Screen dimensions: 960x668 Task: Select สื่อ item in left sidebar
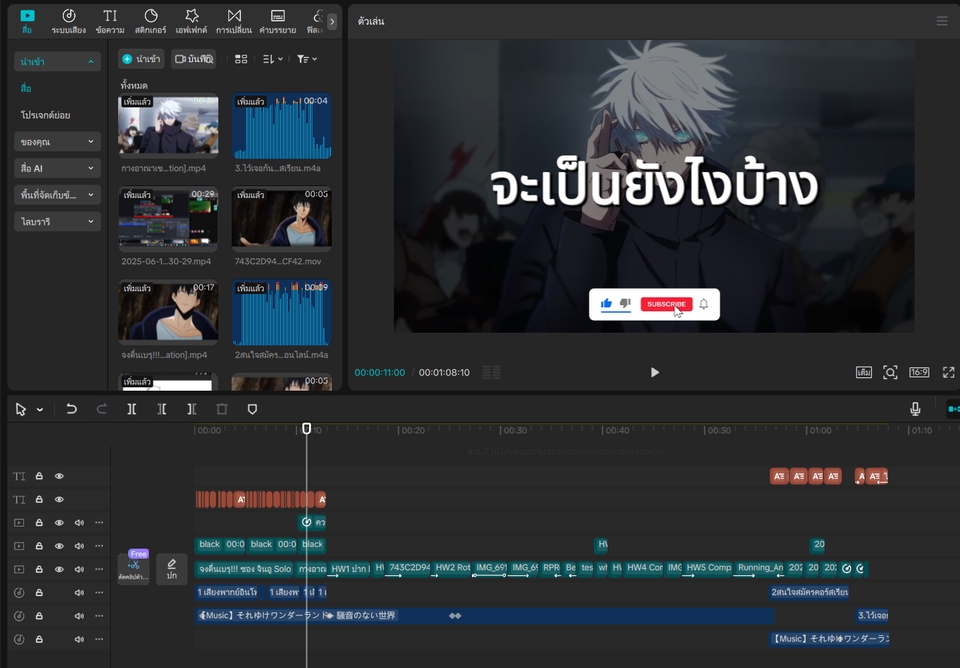(x=26, y=88)
